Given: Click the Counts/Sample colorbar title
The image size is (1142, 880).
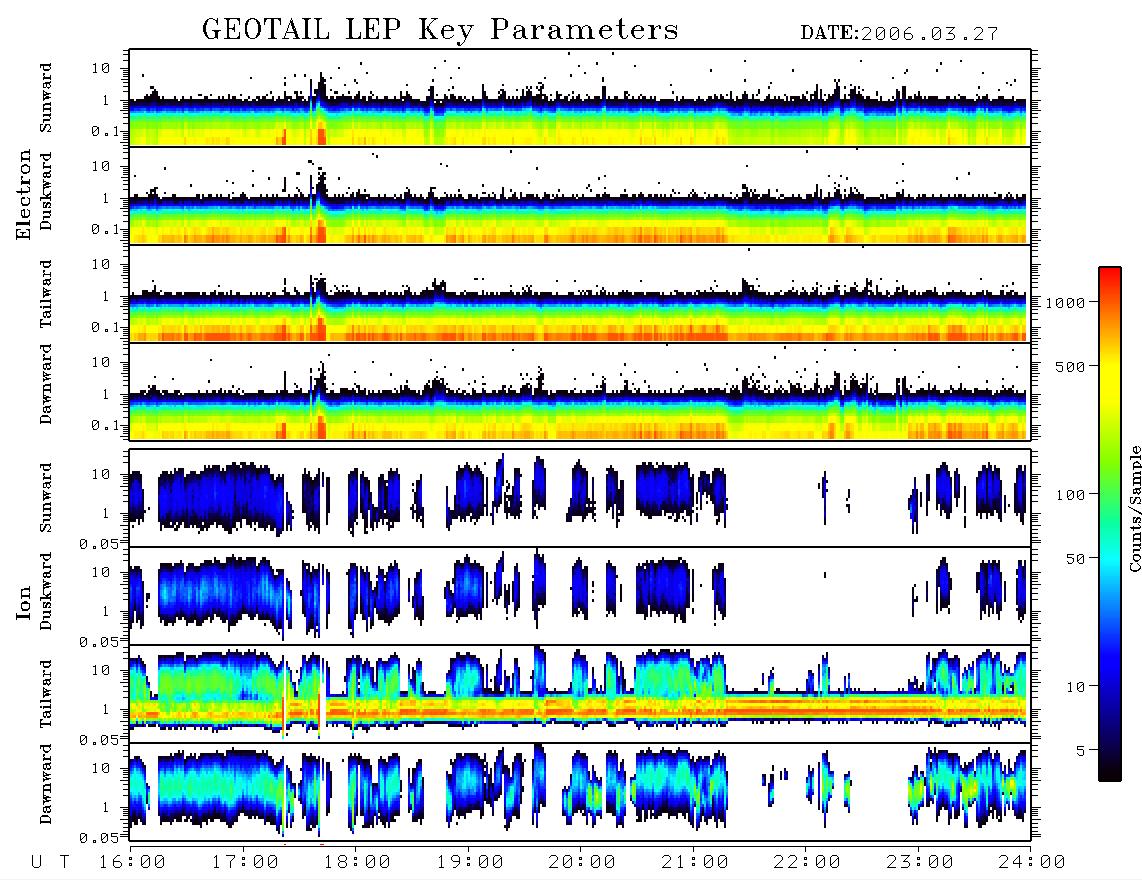Looking at the screenshot, I should click(x=1134, y=508).
